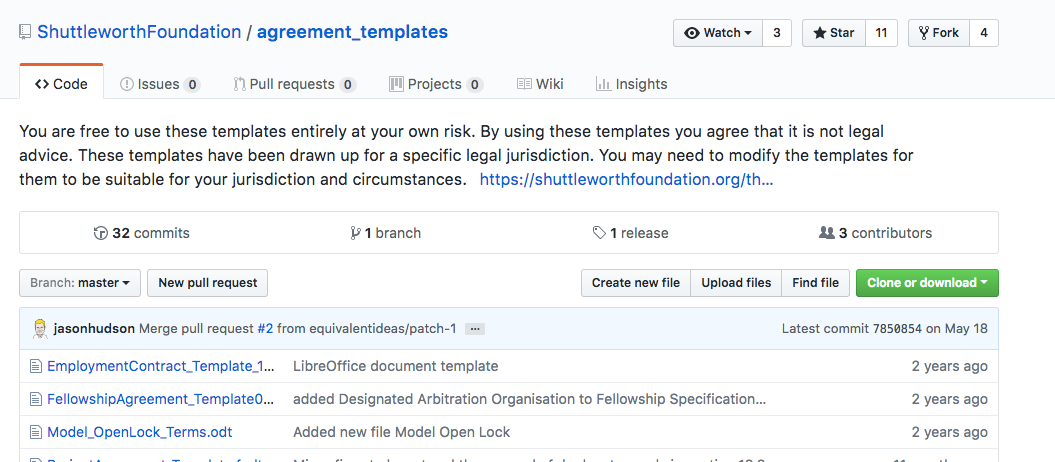Click the Insights graph icon
The width and height of the screenshot is (1055, 462).
coord(604,84)
